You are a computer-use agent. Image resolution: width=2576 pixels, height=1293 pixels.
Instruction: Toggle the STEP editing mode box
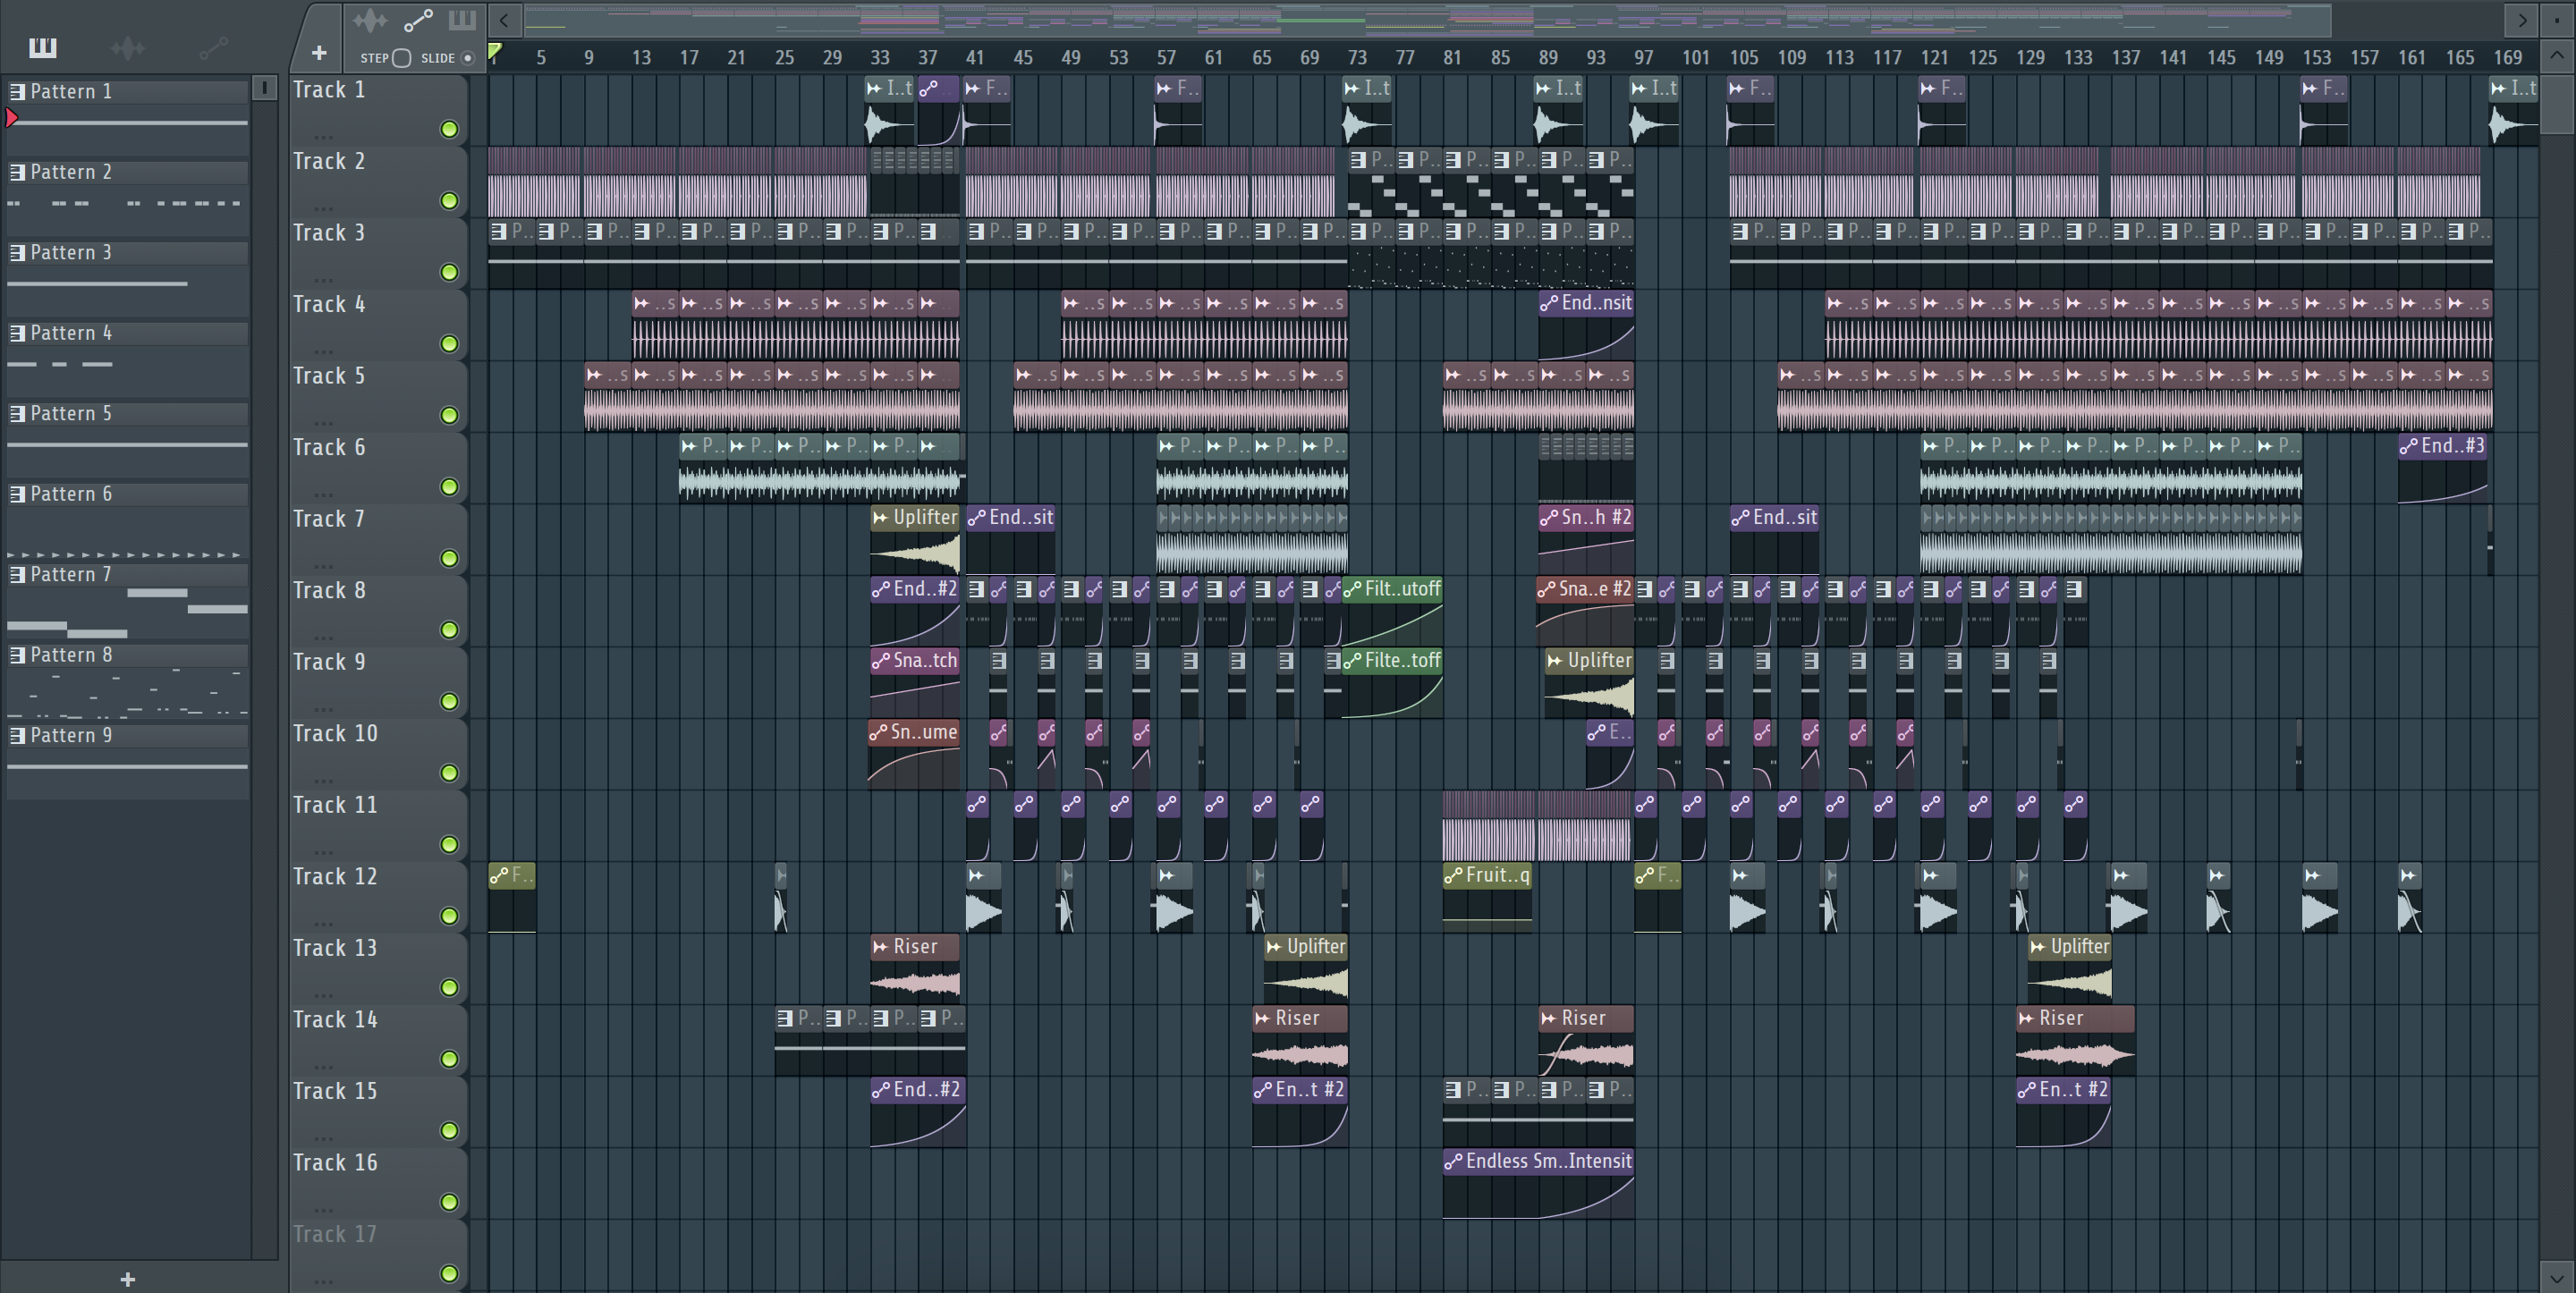click(x=402, y=58)
